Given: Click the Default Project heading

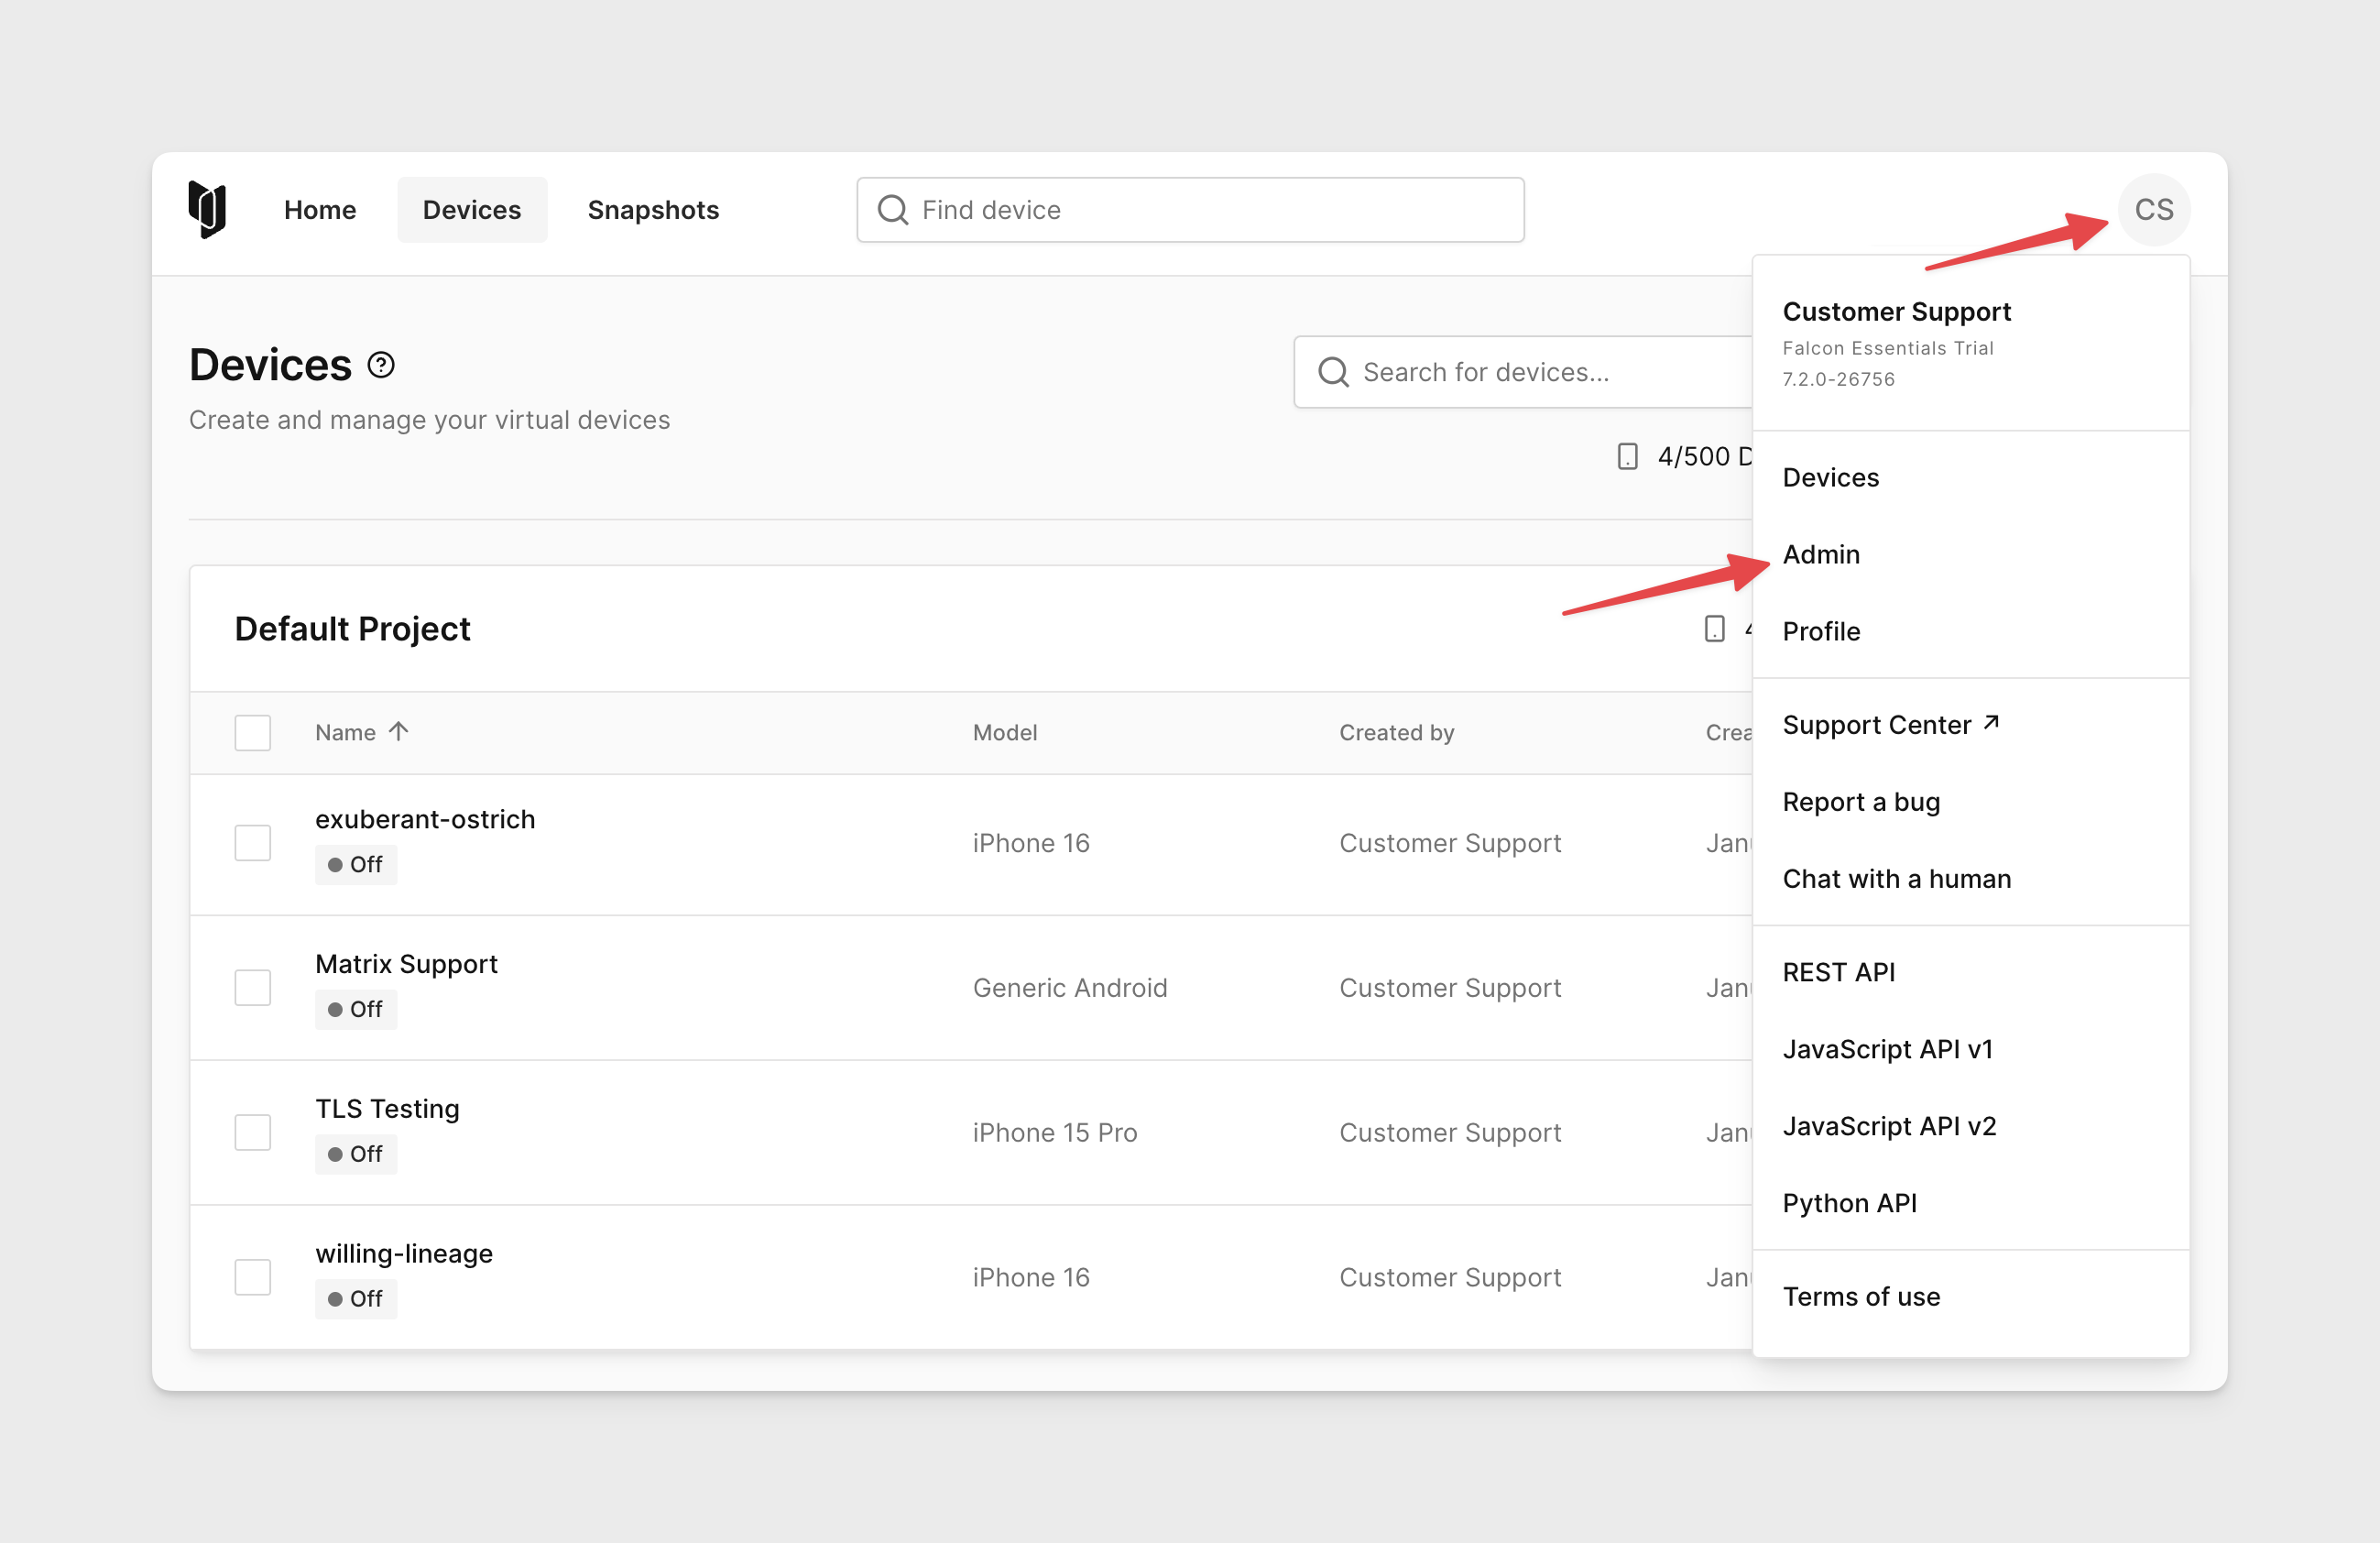Looking at the screenshot, I should click(352, 629).
